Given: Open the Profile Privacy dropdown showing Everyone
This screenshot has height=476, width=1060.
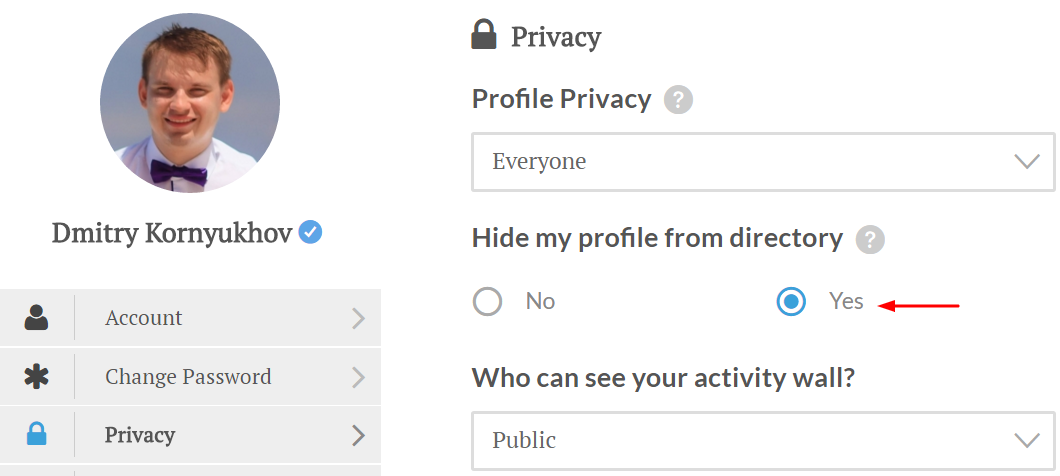Looking at the screenshot, I should pyautogui.click(x=763, y=162).
